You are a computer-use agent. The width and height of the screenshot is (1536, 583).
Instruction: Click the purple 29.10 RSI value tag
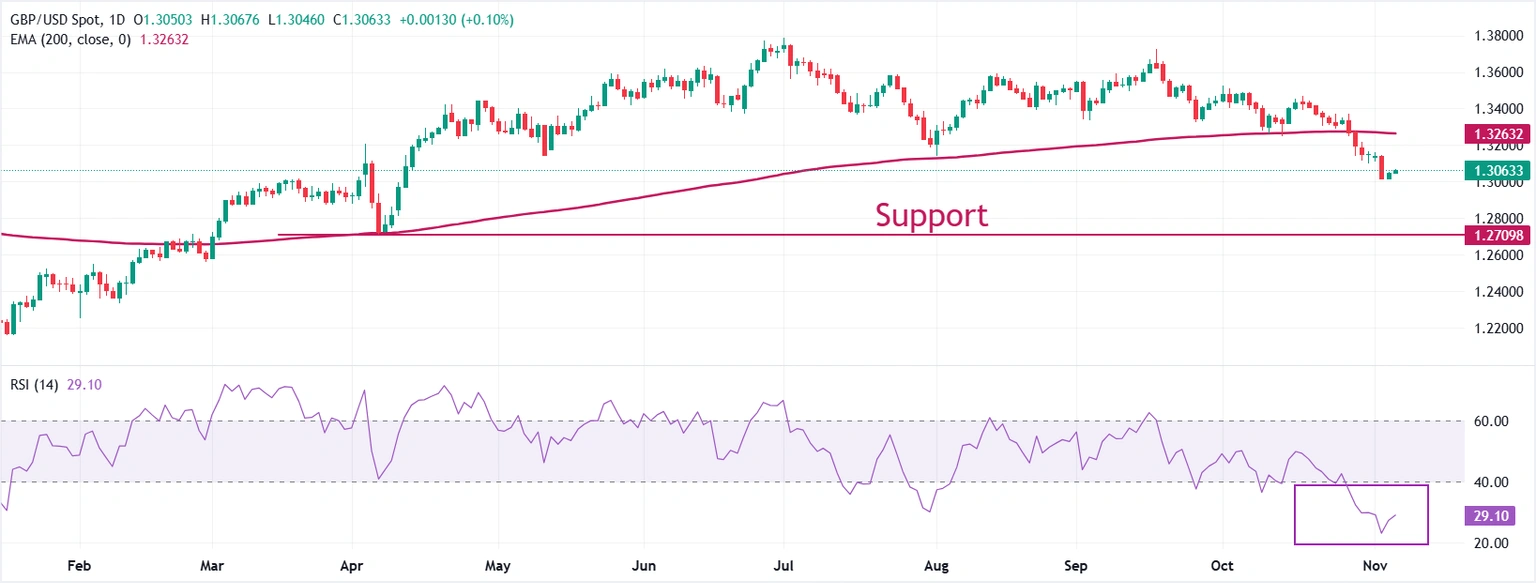(1496, 516)
